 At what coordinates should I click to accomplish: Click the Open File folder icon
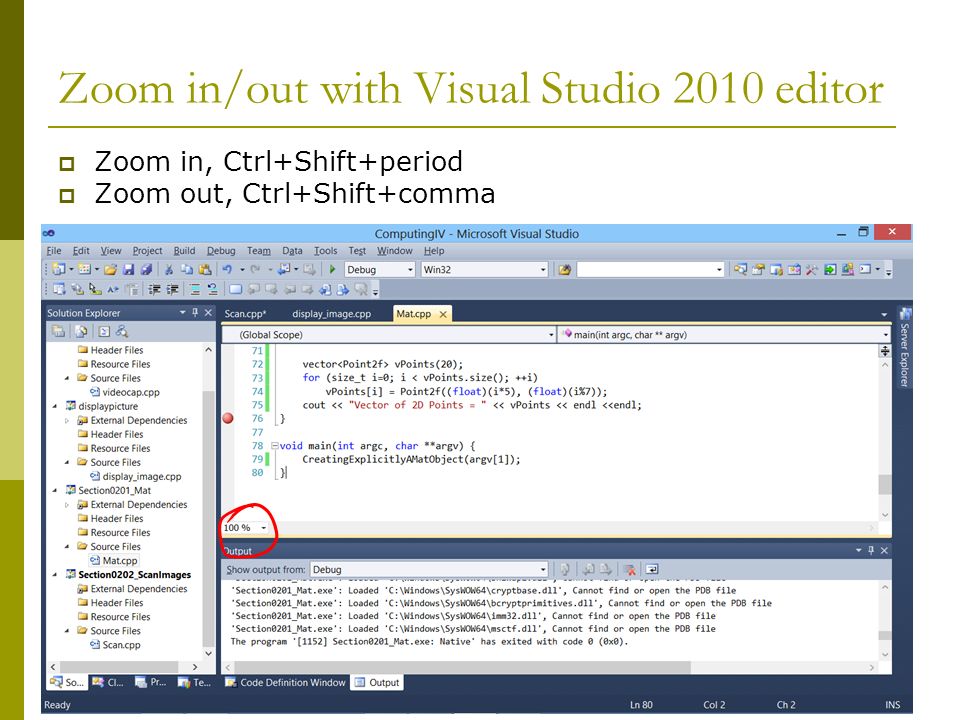pyautogui.click(x=110, y=269)
